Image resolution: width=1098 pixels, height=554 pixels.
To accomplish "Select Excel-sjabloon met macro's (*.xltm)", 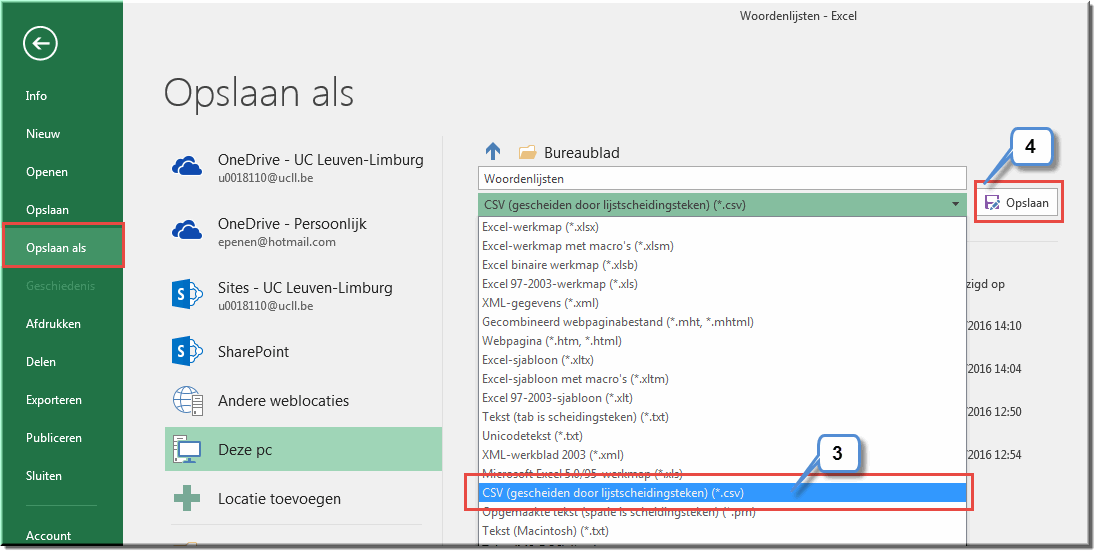I will 722,379.
